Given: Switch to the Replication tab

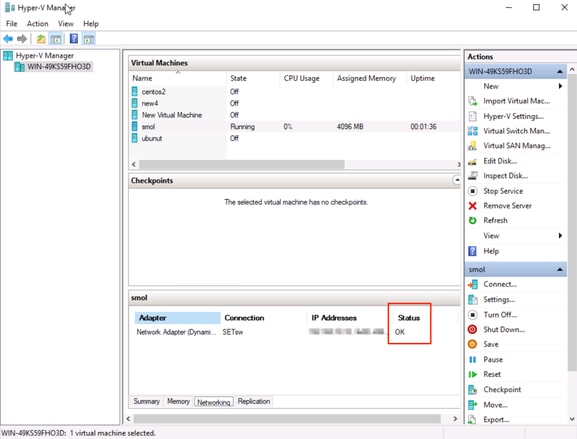Looking at the screenshot, I should tap(254, 401).
